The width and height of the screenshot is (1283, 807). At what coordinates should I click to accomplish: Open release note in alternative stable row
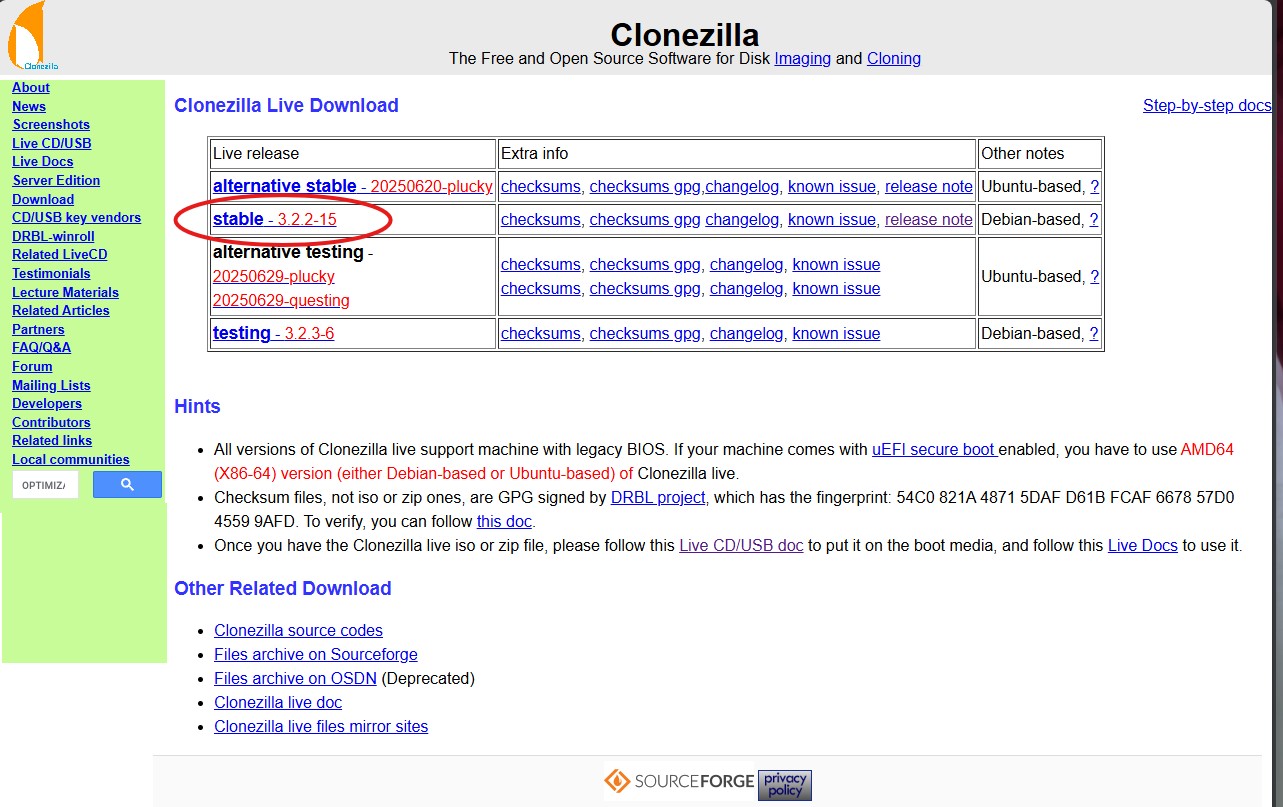(x=929, y=186)
